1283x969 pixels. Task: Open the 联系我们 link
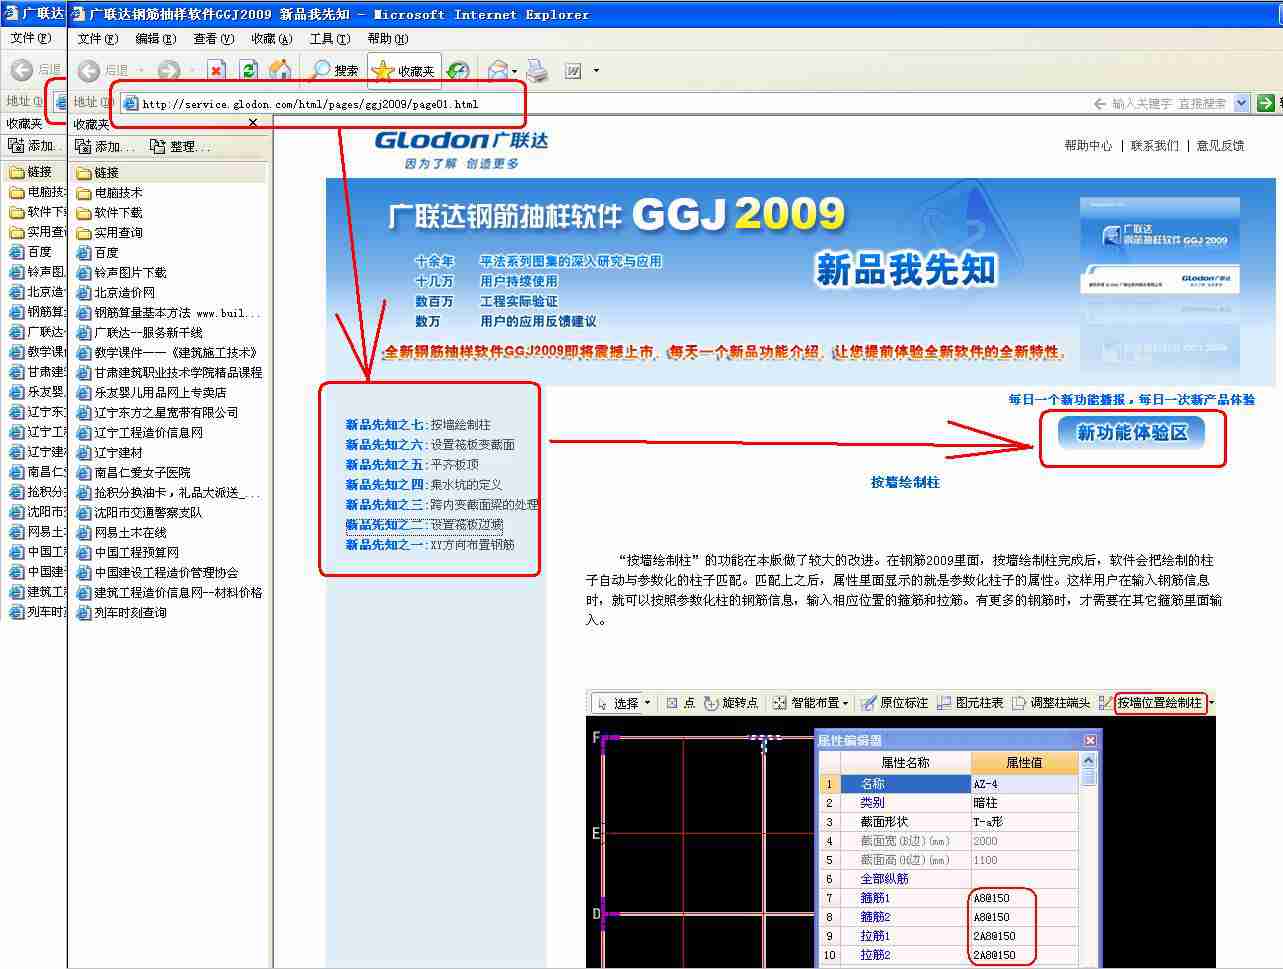pos(1155,145)
